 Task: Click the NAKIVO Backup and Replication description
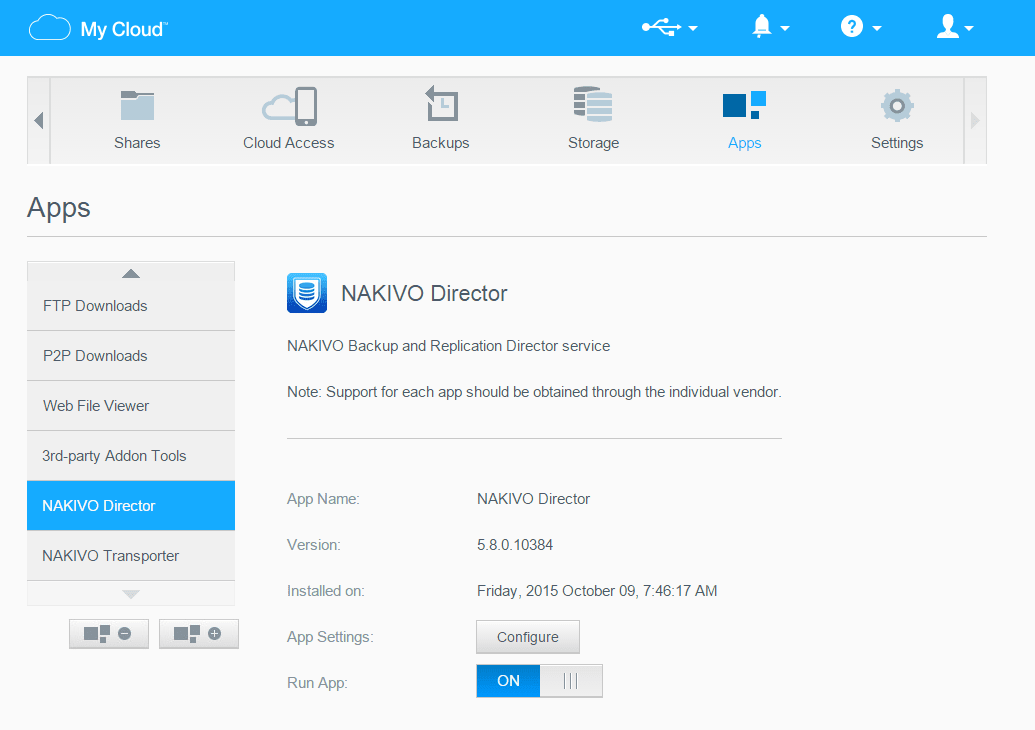pos(448,346)
